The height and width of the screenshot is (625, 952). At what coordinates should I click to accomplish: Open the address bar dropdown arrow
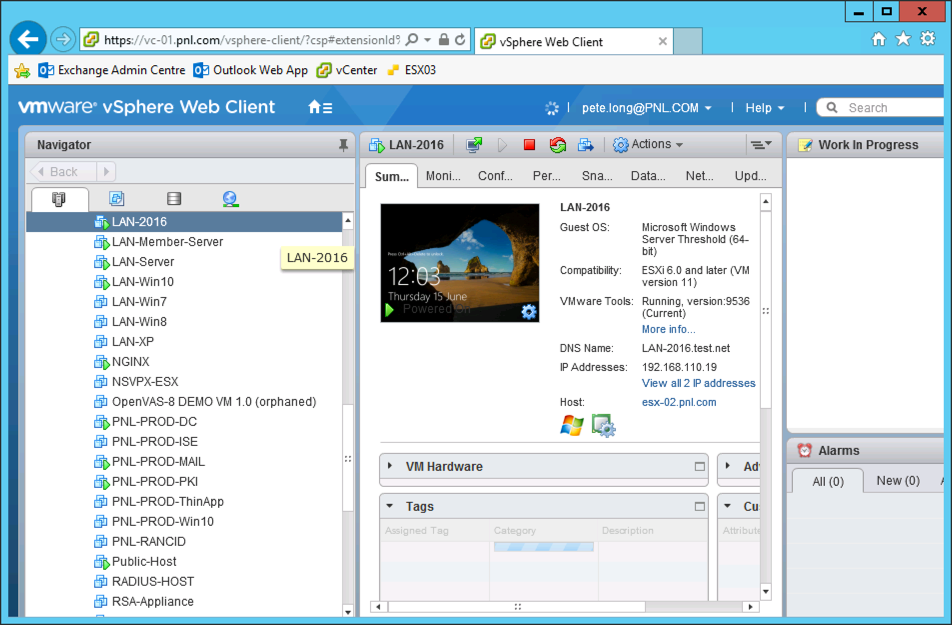click(x=427, y=40)
